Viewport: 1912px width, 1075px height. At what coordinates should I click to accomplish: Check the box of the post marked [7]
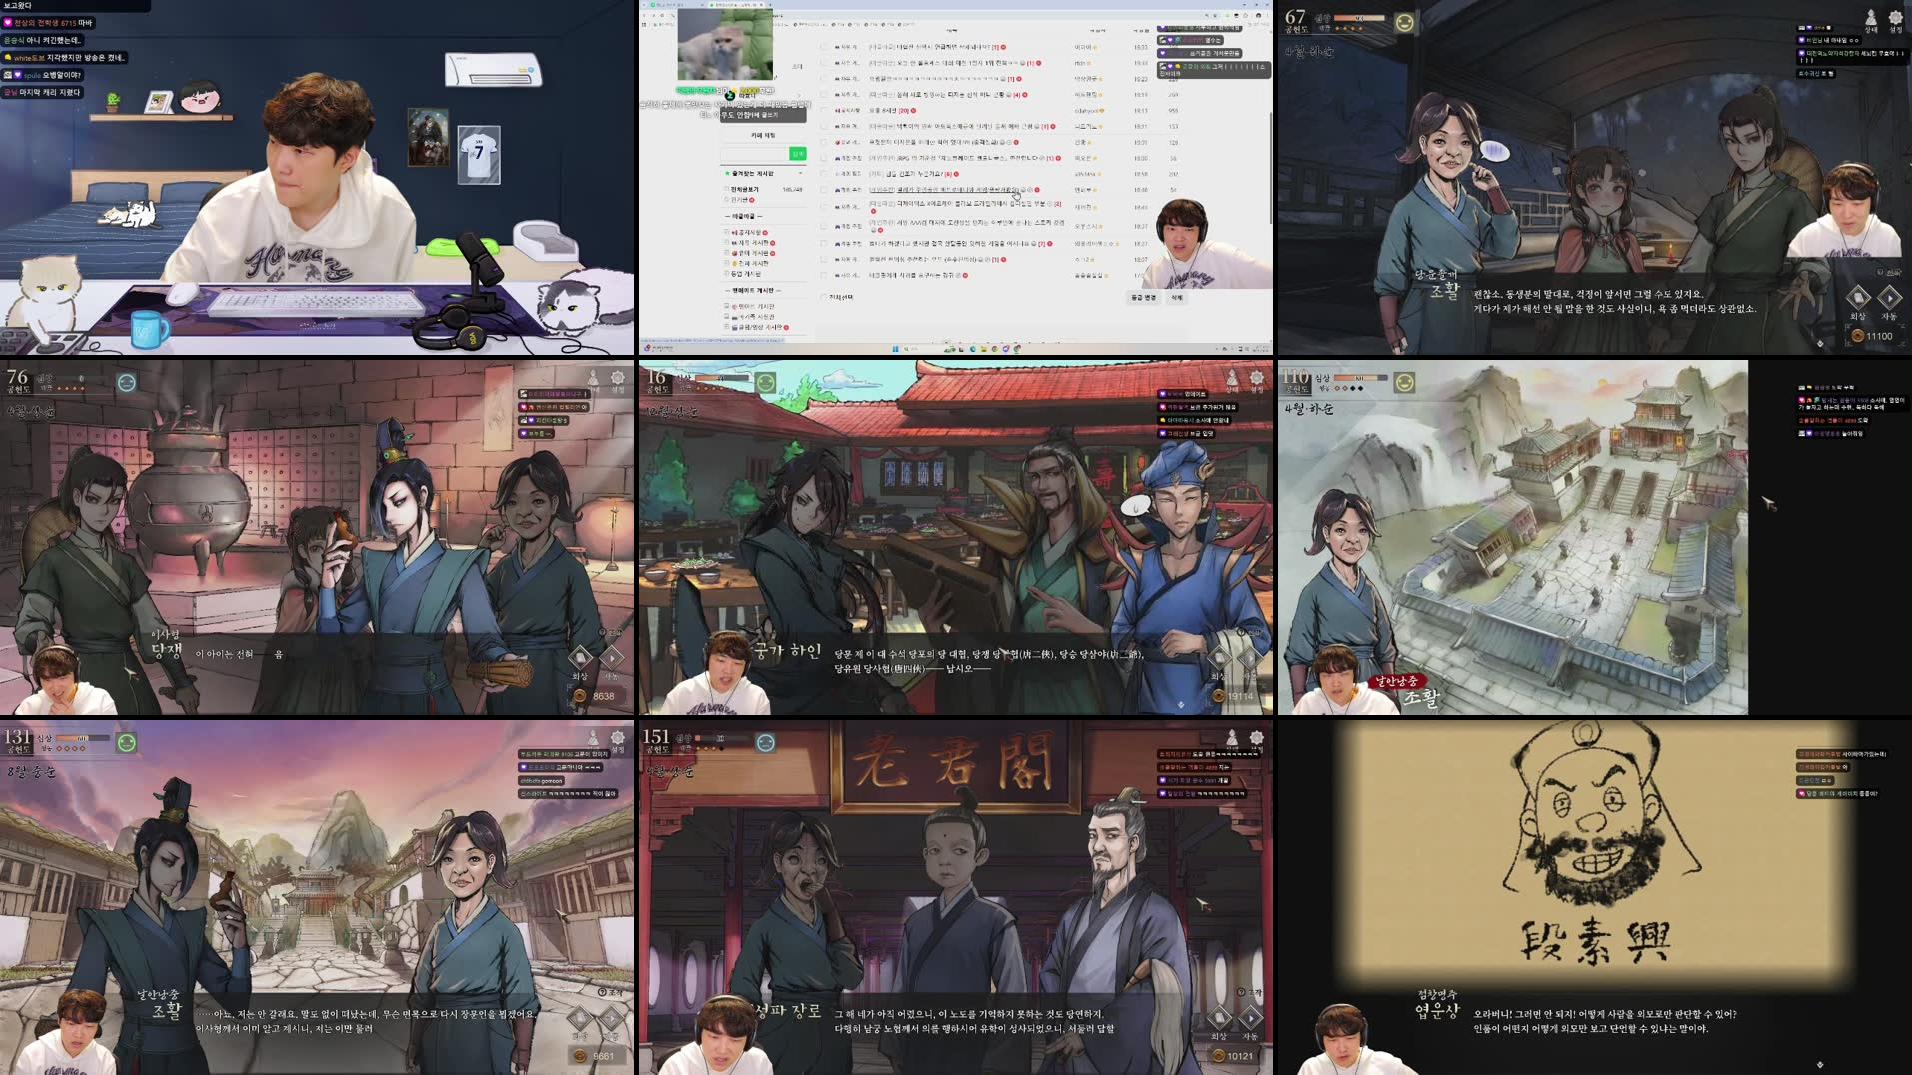point(824,243)
